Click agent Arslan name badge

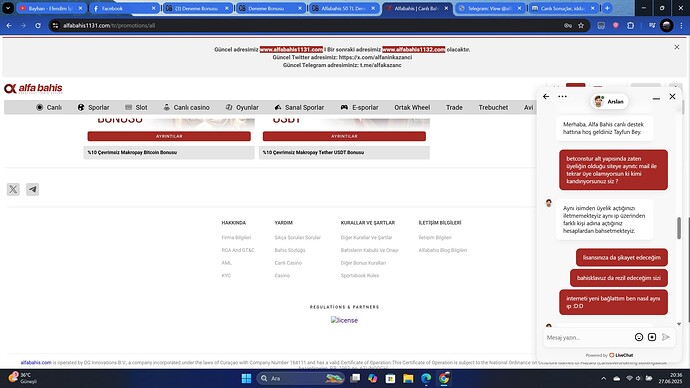point(609,102)
